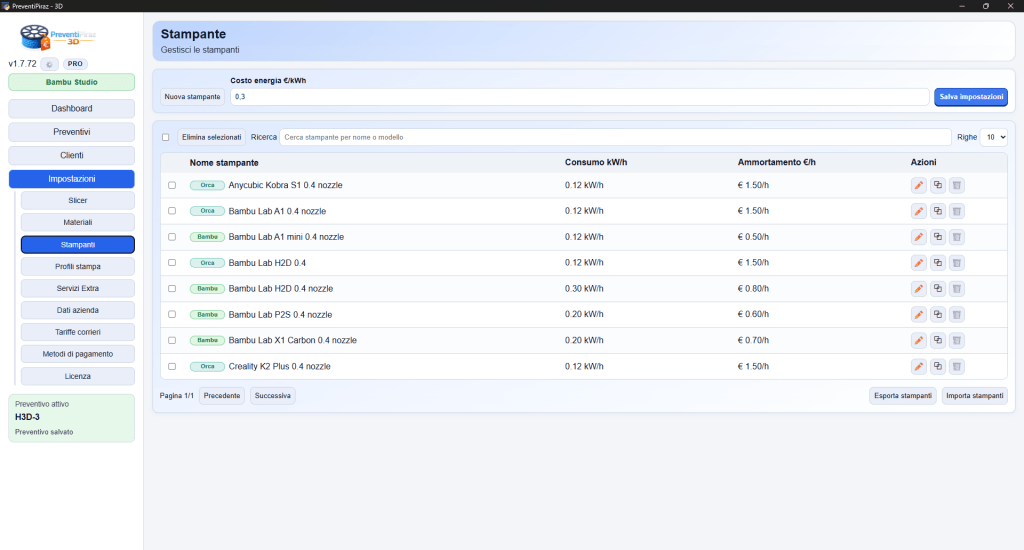Collapse the Impostazioni sidebar section
The width and height of the screenshot is (1024, 550).
tap(71, 179)
